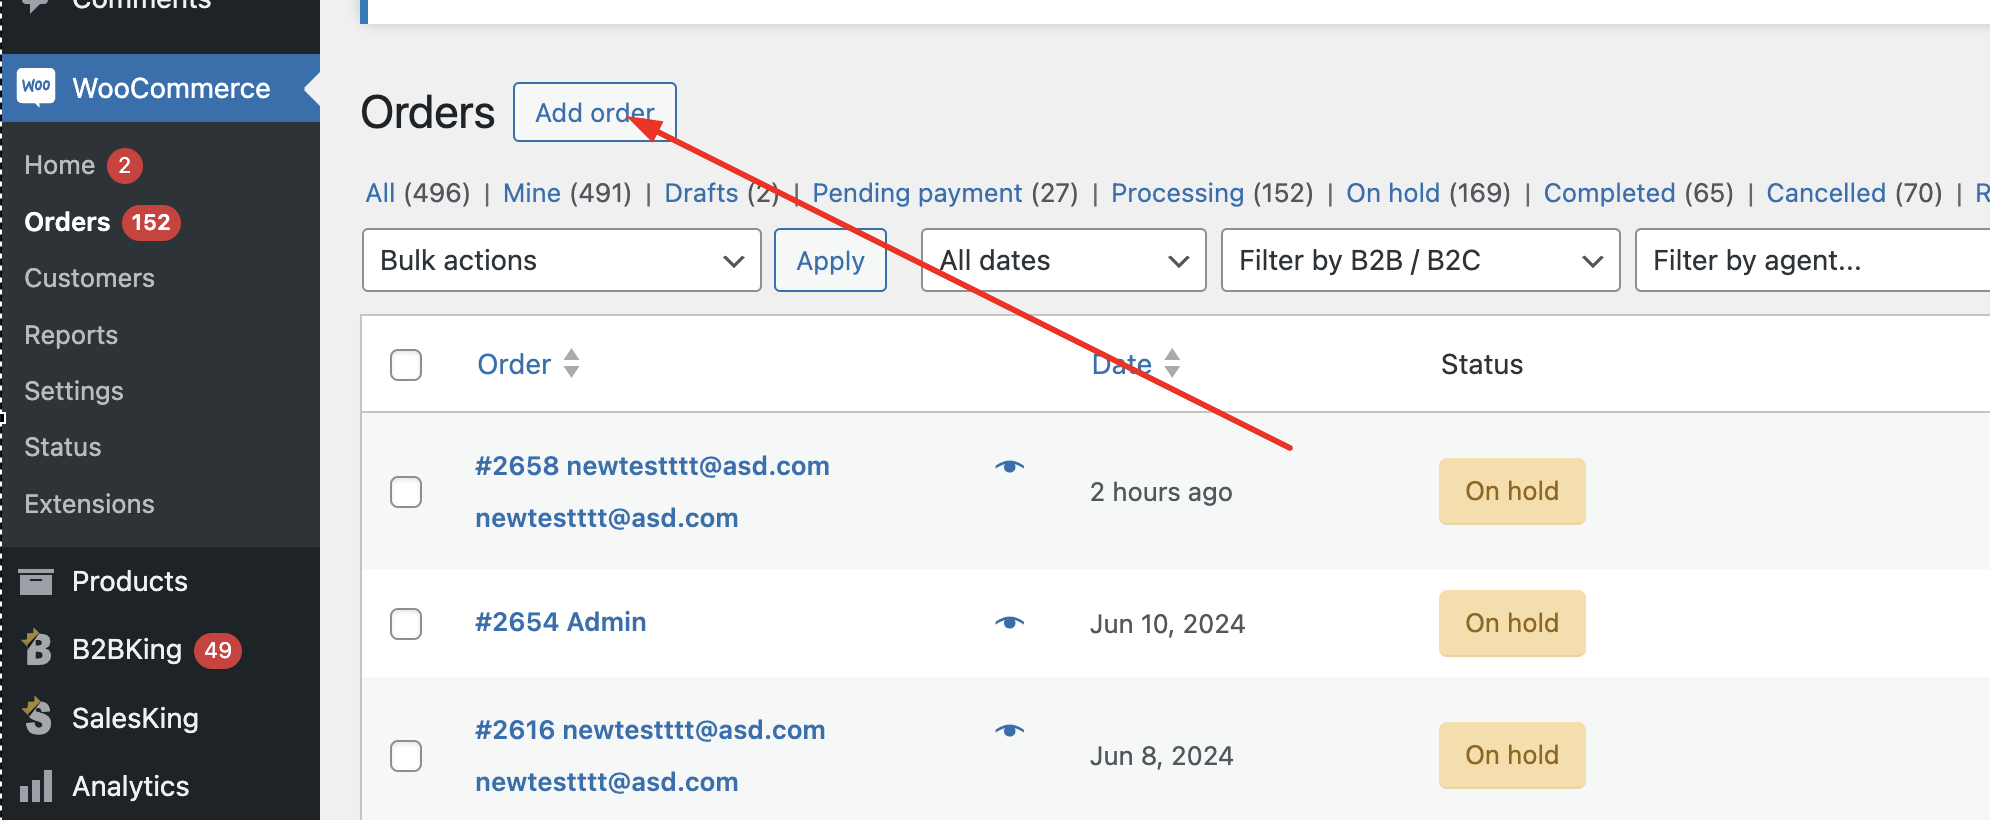Open SalesKing via its sidebar icon

tap(37, 716)
